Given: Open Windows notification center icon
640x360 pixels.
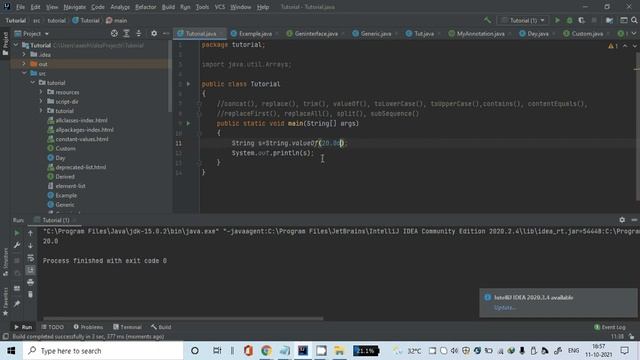Looking at the screenshot, I should [x=624, y=351].
